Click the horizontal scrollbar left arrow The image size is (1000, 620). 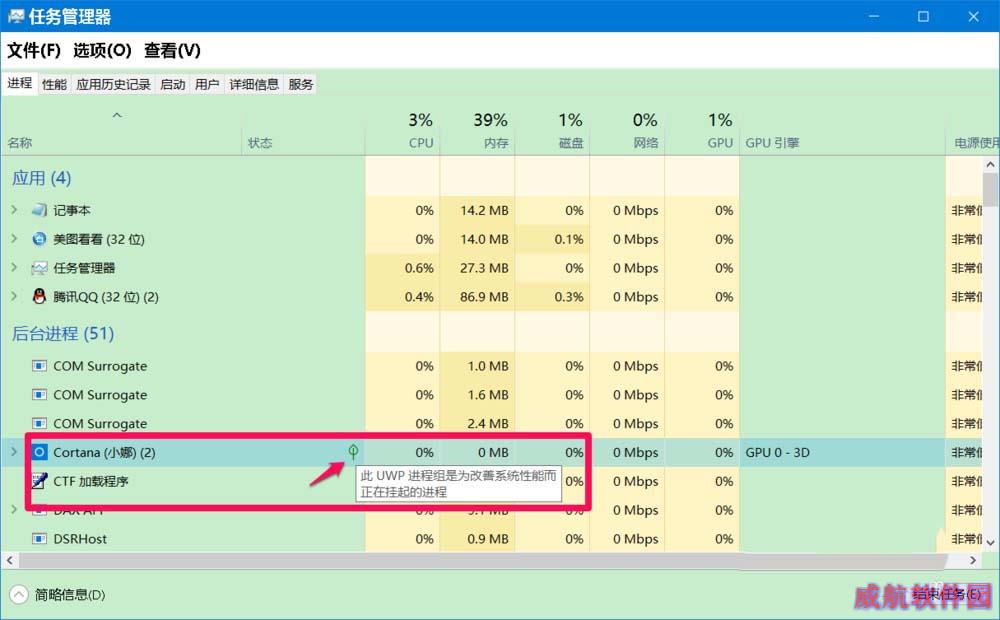coord(9,560)
